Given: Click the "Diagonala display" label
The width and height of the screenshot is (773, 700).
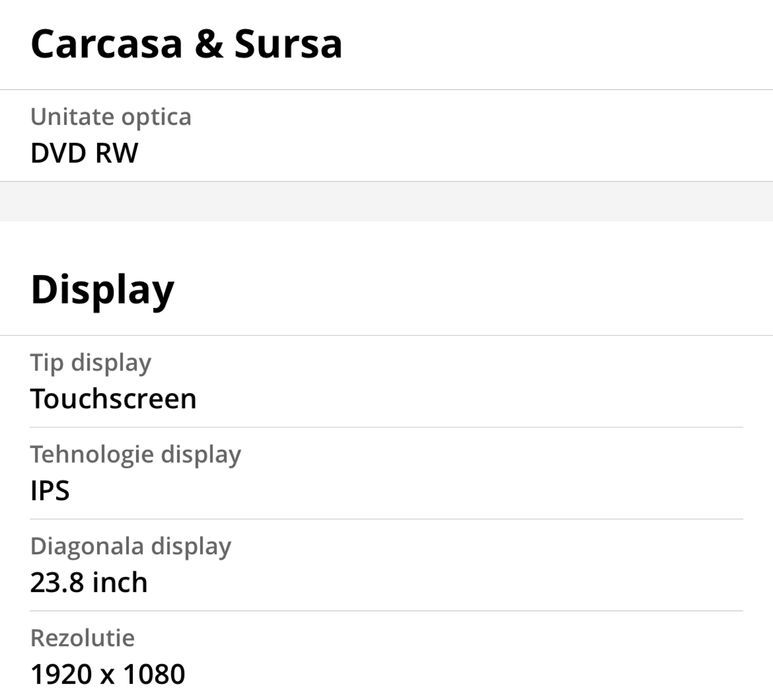Looking at the screenshot, I should (x=130, y=547).
